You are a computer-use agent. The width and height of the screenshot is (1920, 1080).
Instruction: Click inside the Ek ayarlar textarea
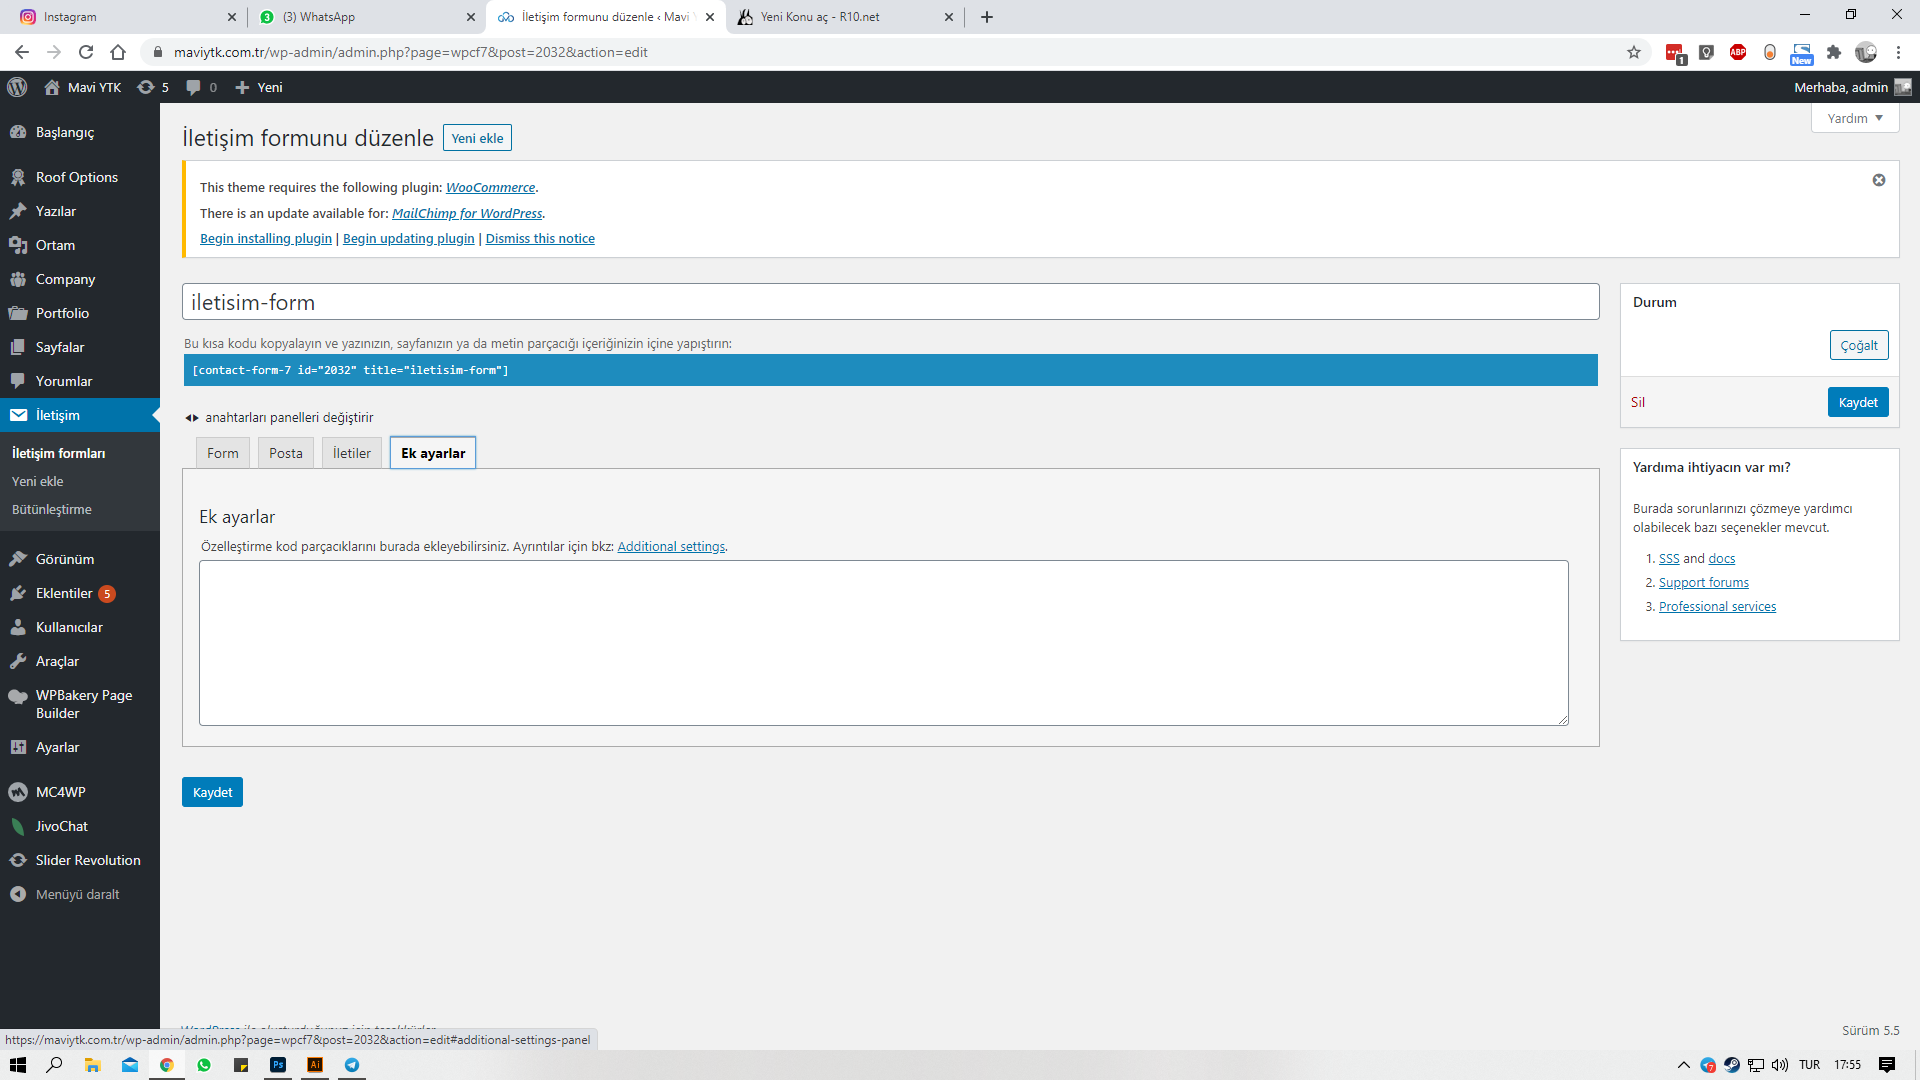click(x=883, y=642)
